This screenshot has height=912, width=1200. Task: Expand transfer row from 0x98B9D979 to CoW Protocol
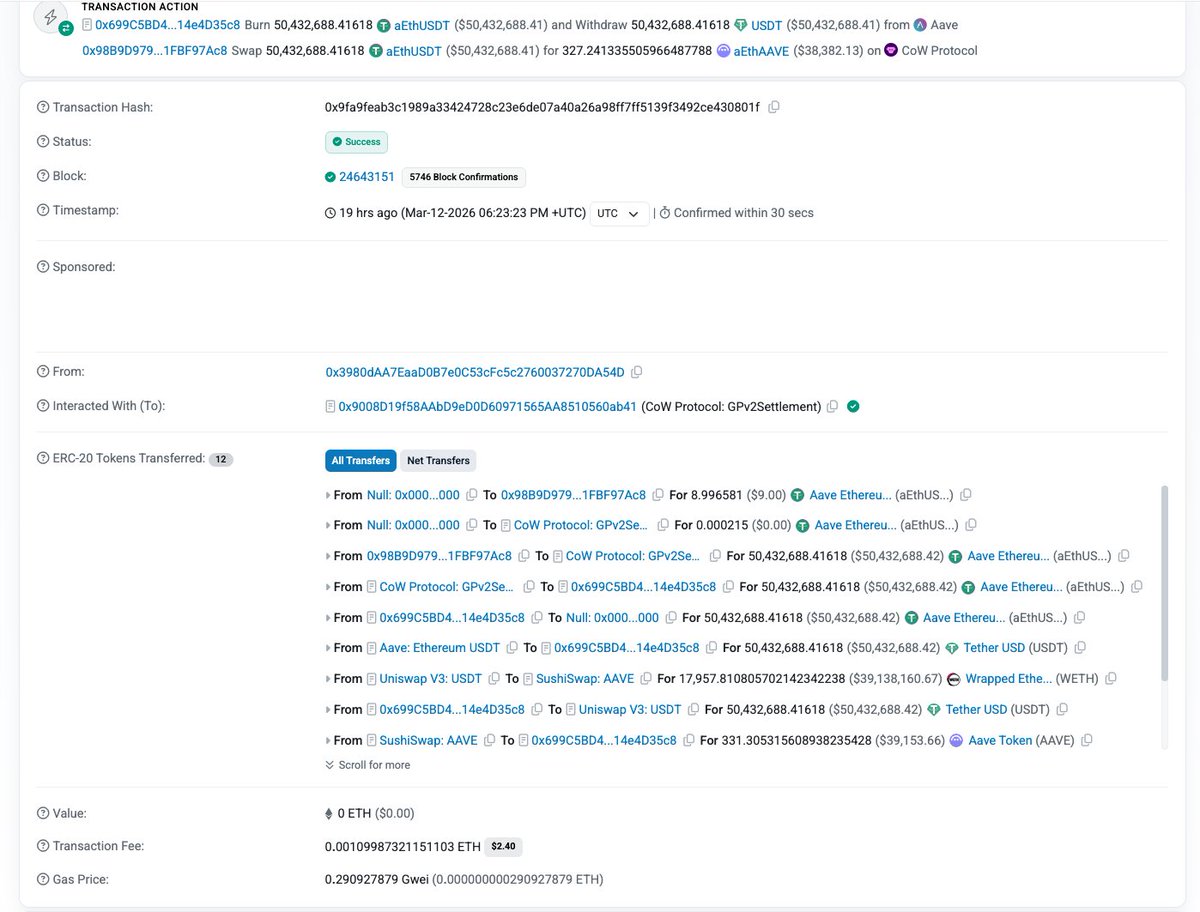tap(328, 556)
